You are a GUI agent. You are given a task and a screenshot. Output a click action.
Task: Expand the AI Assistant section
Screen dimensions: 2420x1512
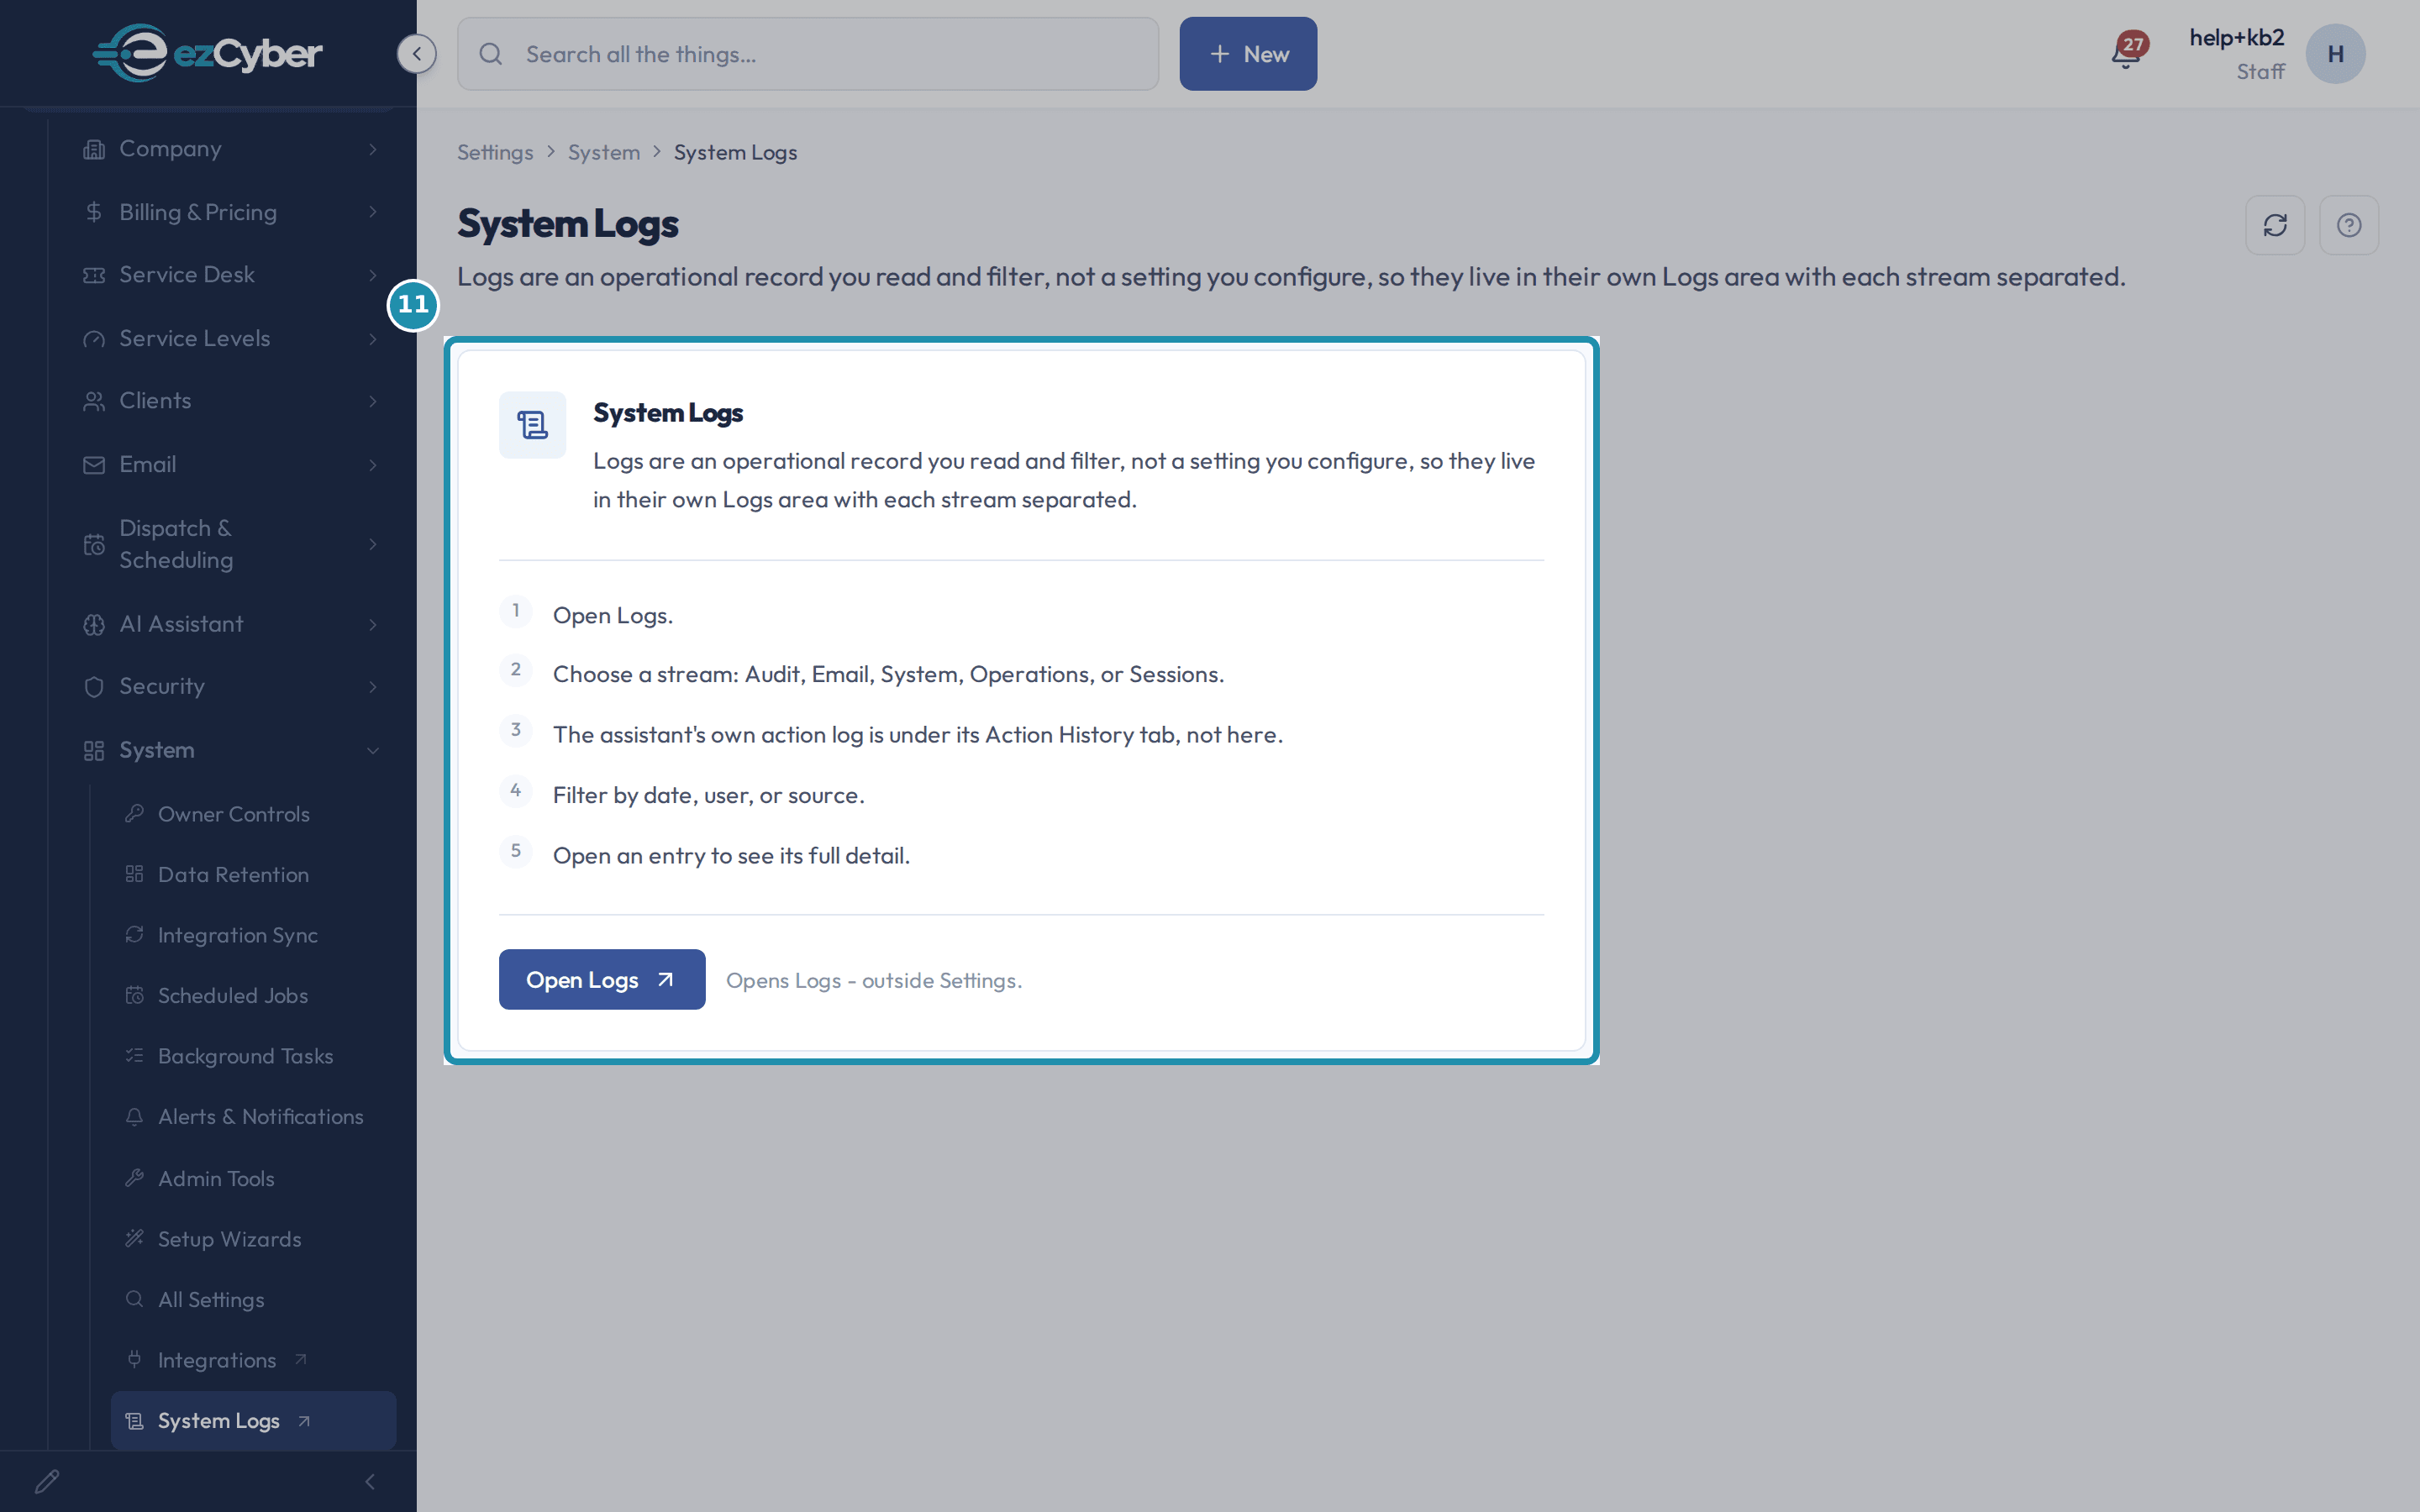click(231, 624)
